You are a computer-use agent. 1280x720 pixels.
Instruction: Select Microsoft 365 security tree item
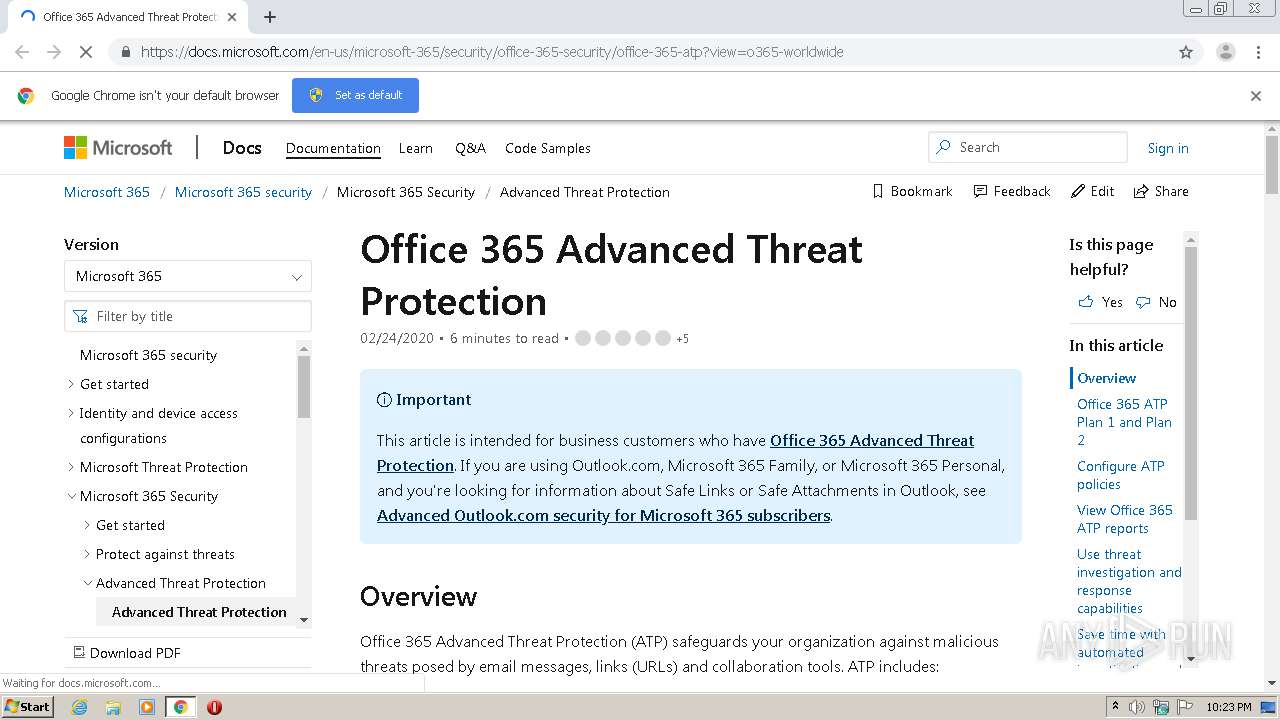pyautogui.click(x=148, y=355)
